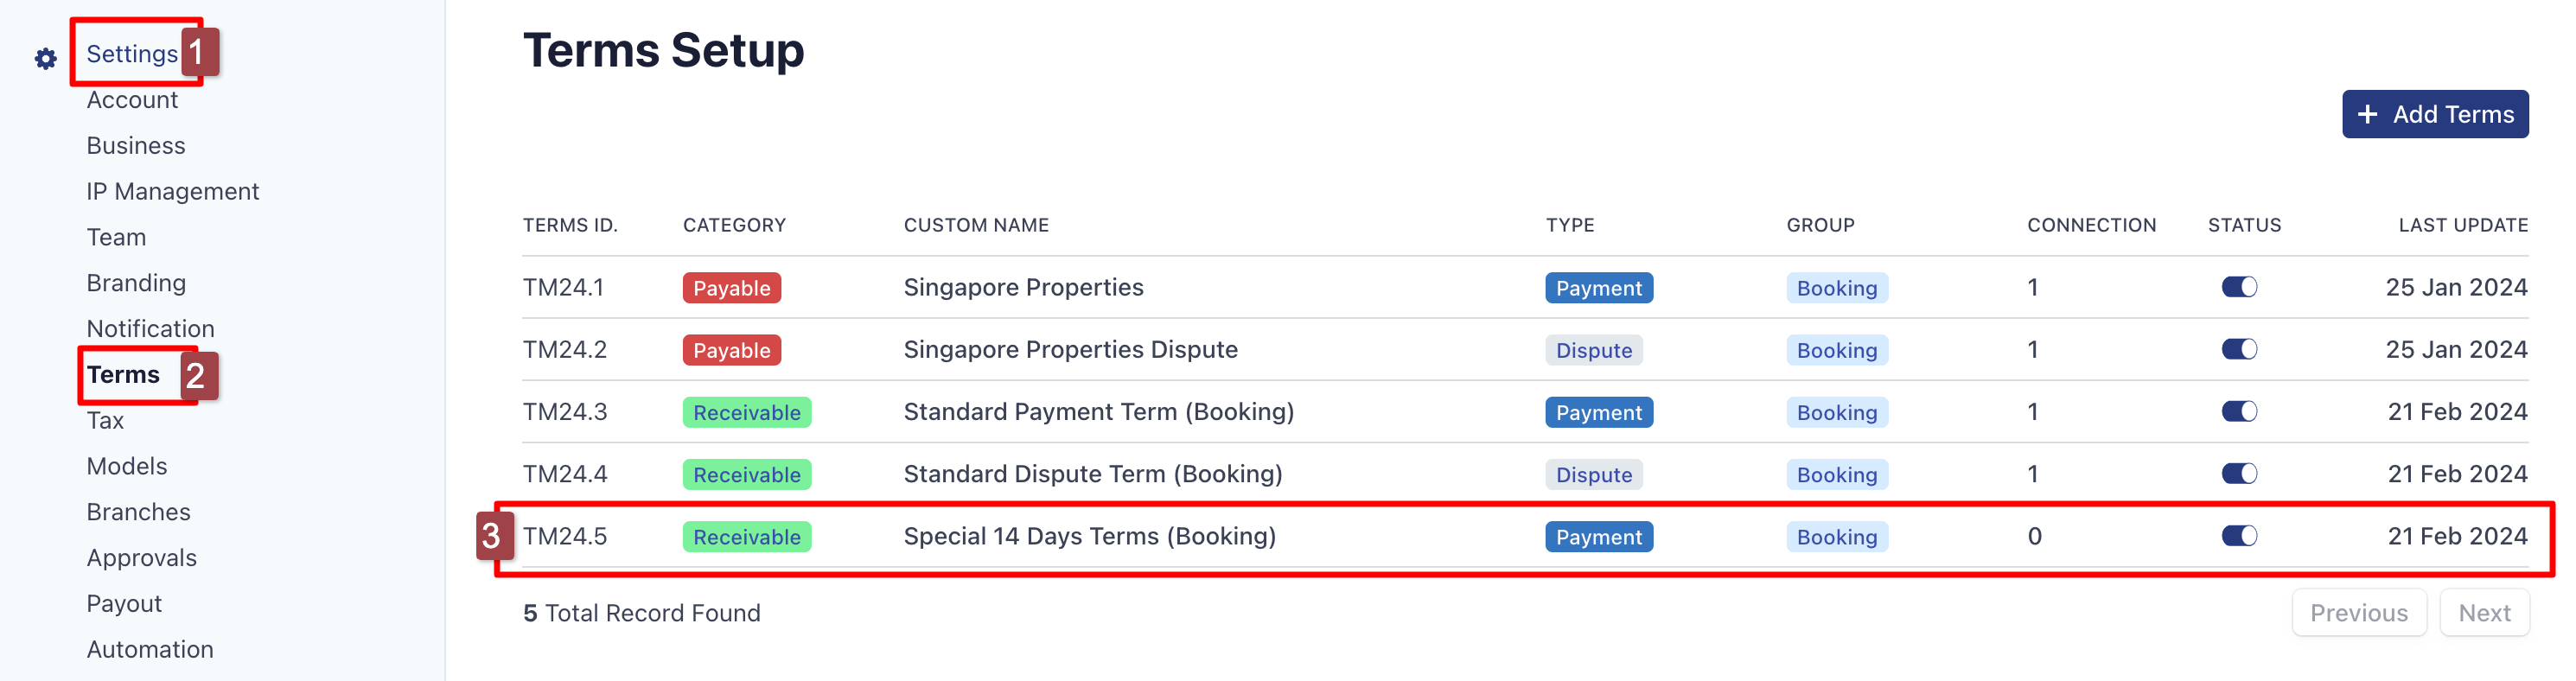Click the Previous pagination button
This screenshot has height=681, width=2576.
click(x=2358, y=612)
